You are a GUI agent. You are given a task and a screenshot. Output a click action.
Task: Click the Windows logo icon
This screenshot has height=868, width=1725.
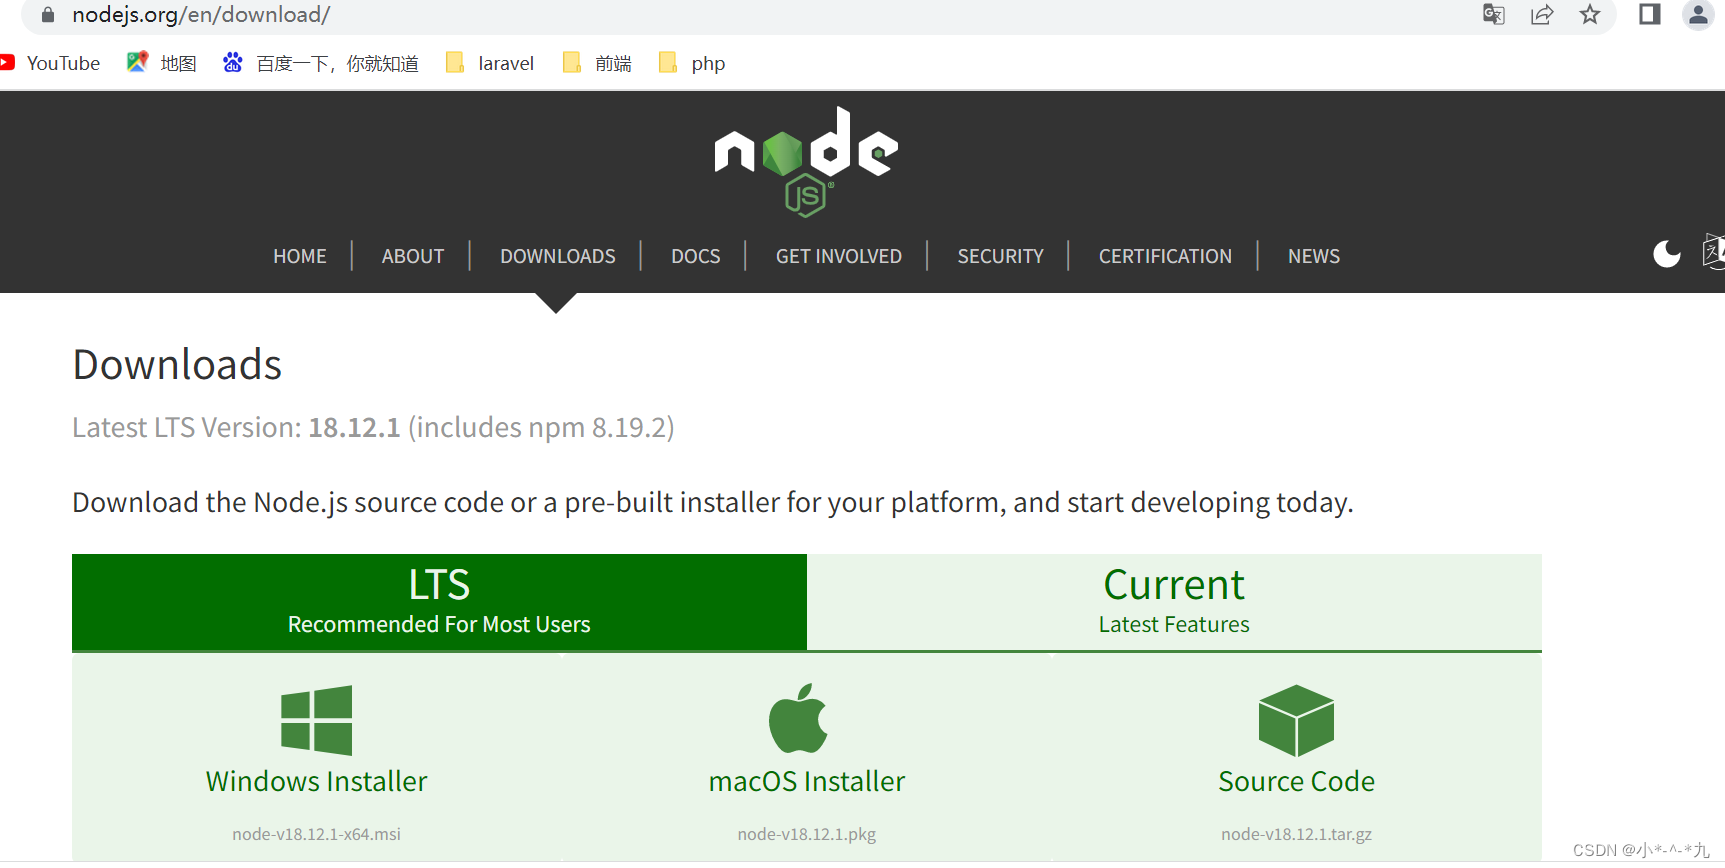pyautogui.click(x=316, y=720)
